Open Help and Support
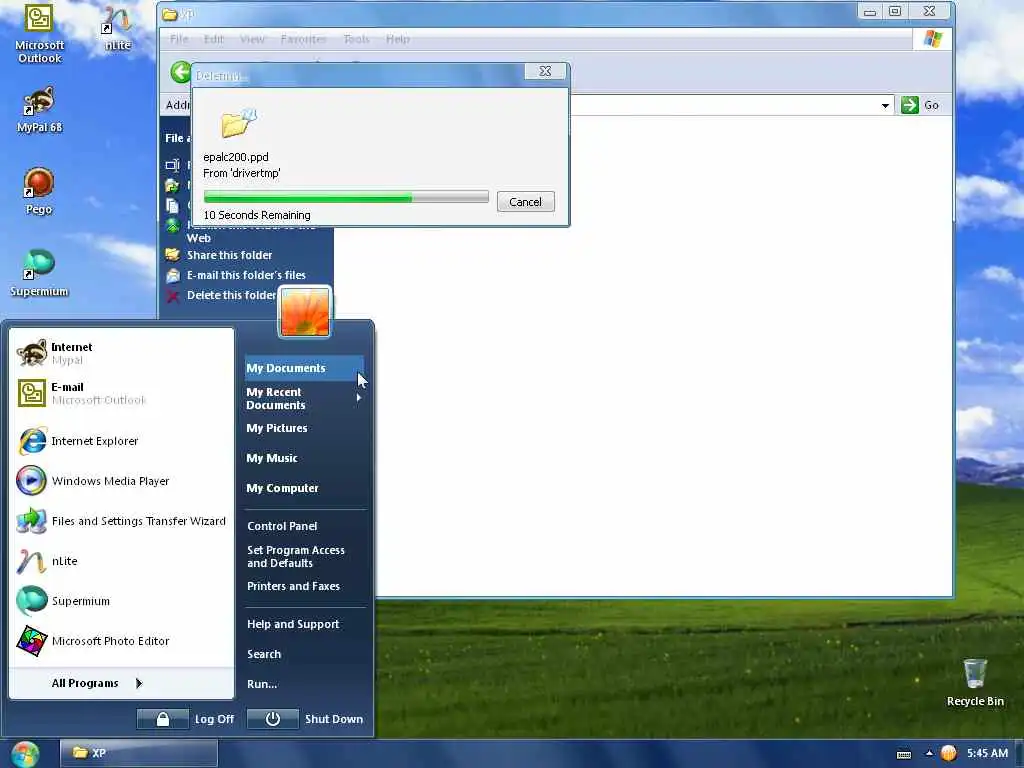Viewport: 1024px width, 768px height. click(x=293, y=624)
